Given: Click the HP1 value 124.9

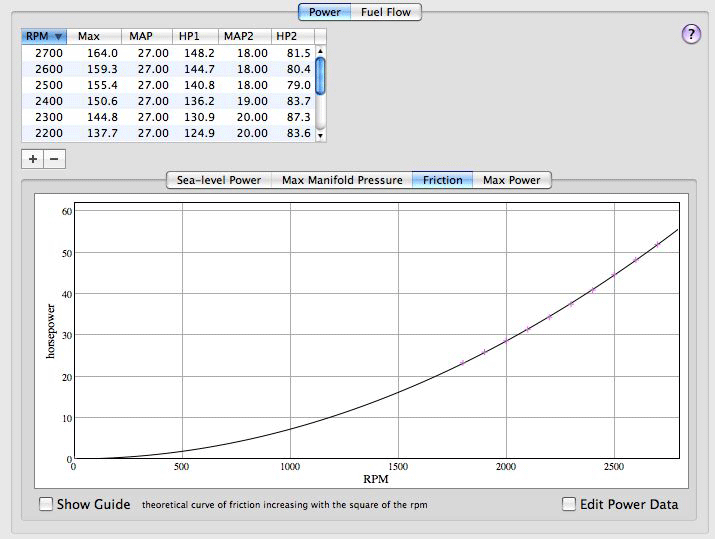Looking at the screenshot, I should (199, 133).
